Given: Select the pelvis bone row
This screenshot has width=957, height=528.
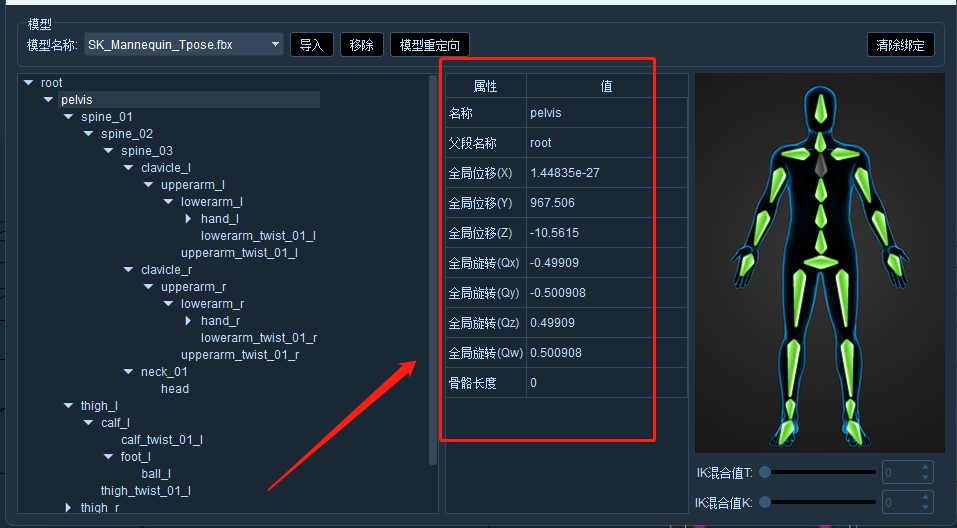Looking at the screenshot, I should [189, 99].
